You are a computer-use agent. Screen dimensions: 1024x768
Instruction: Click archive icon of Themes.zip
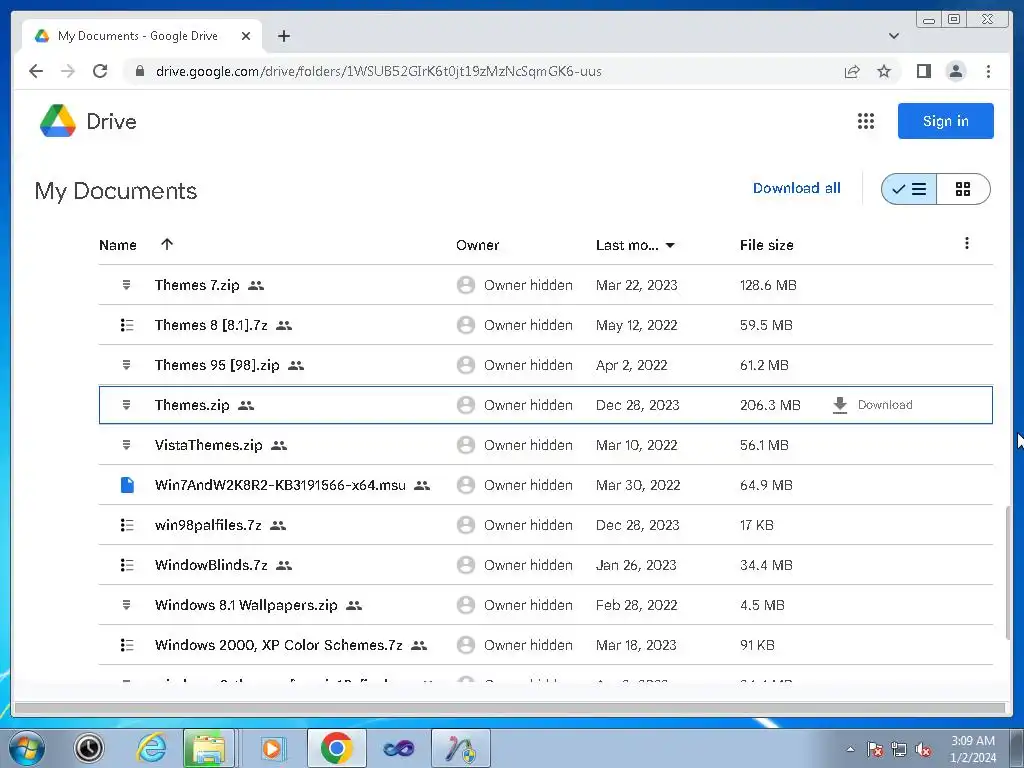click(x=127, y=405)
